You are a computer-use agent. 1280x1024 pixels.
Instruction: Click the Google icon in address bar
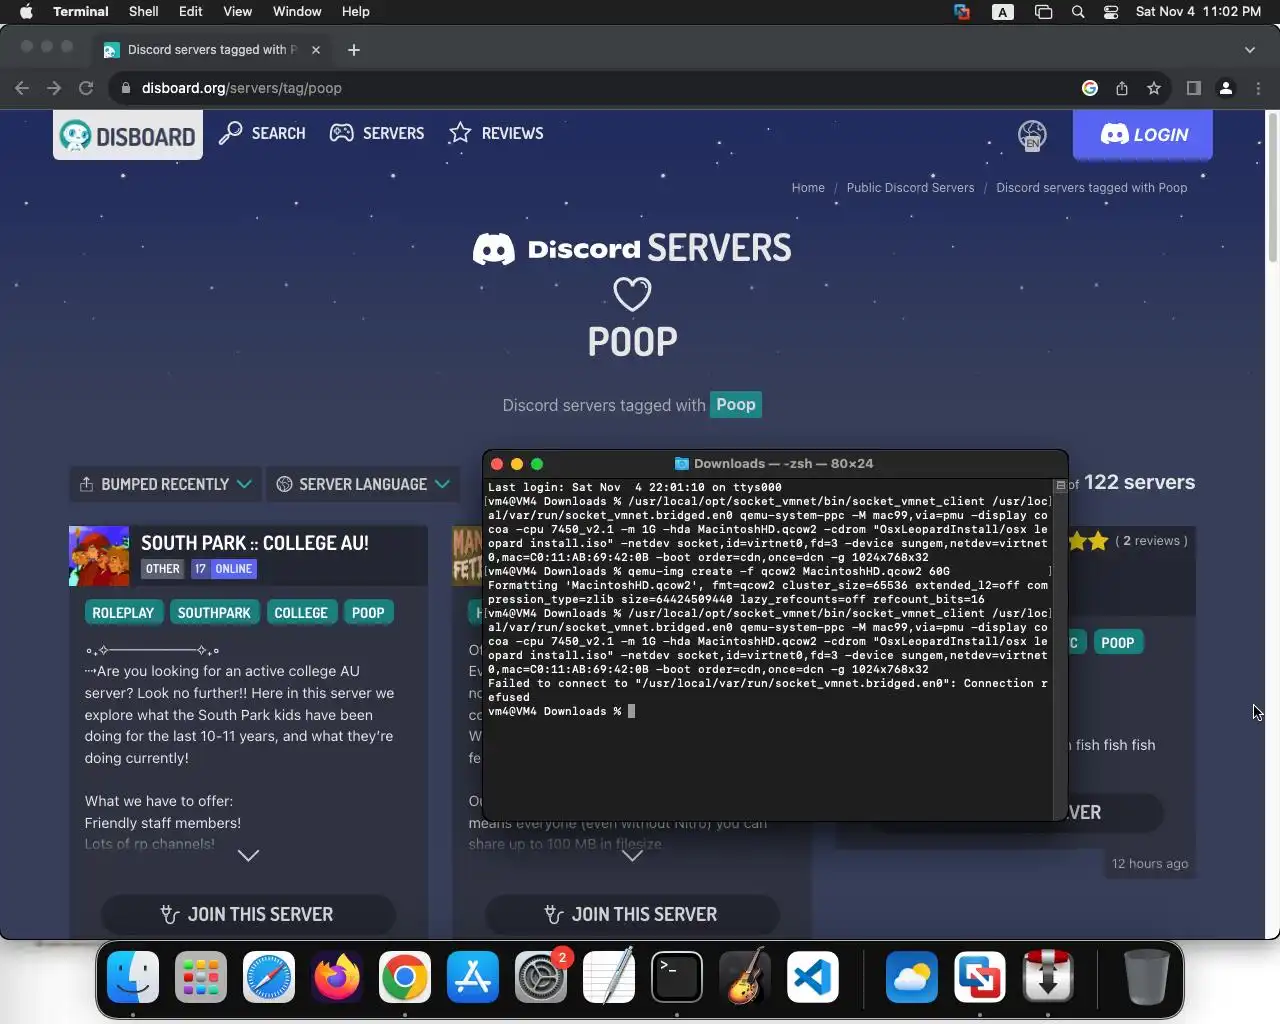pyautogui.click(x=1090, y=88)
